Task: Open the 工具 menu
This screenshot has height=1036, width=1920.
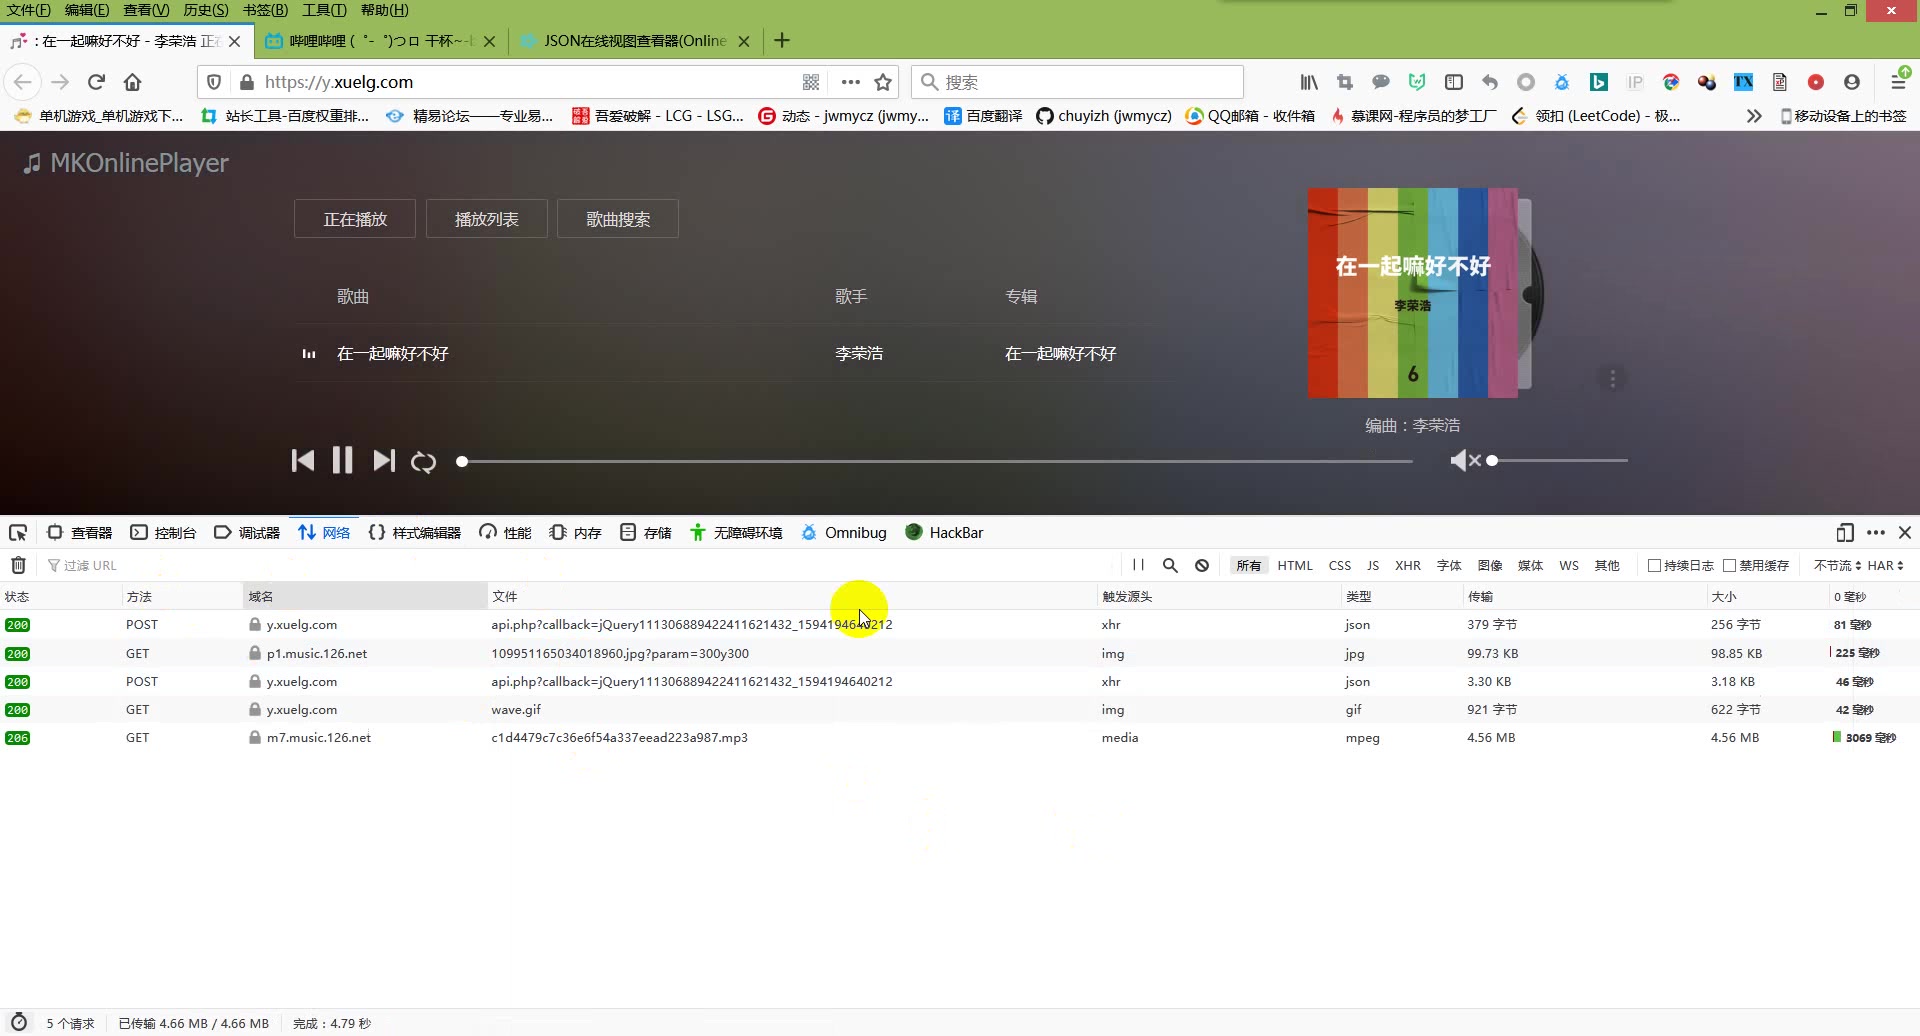Action: pyautogui.click(x=324, y=10)
